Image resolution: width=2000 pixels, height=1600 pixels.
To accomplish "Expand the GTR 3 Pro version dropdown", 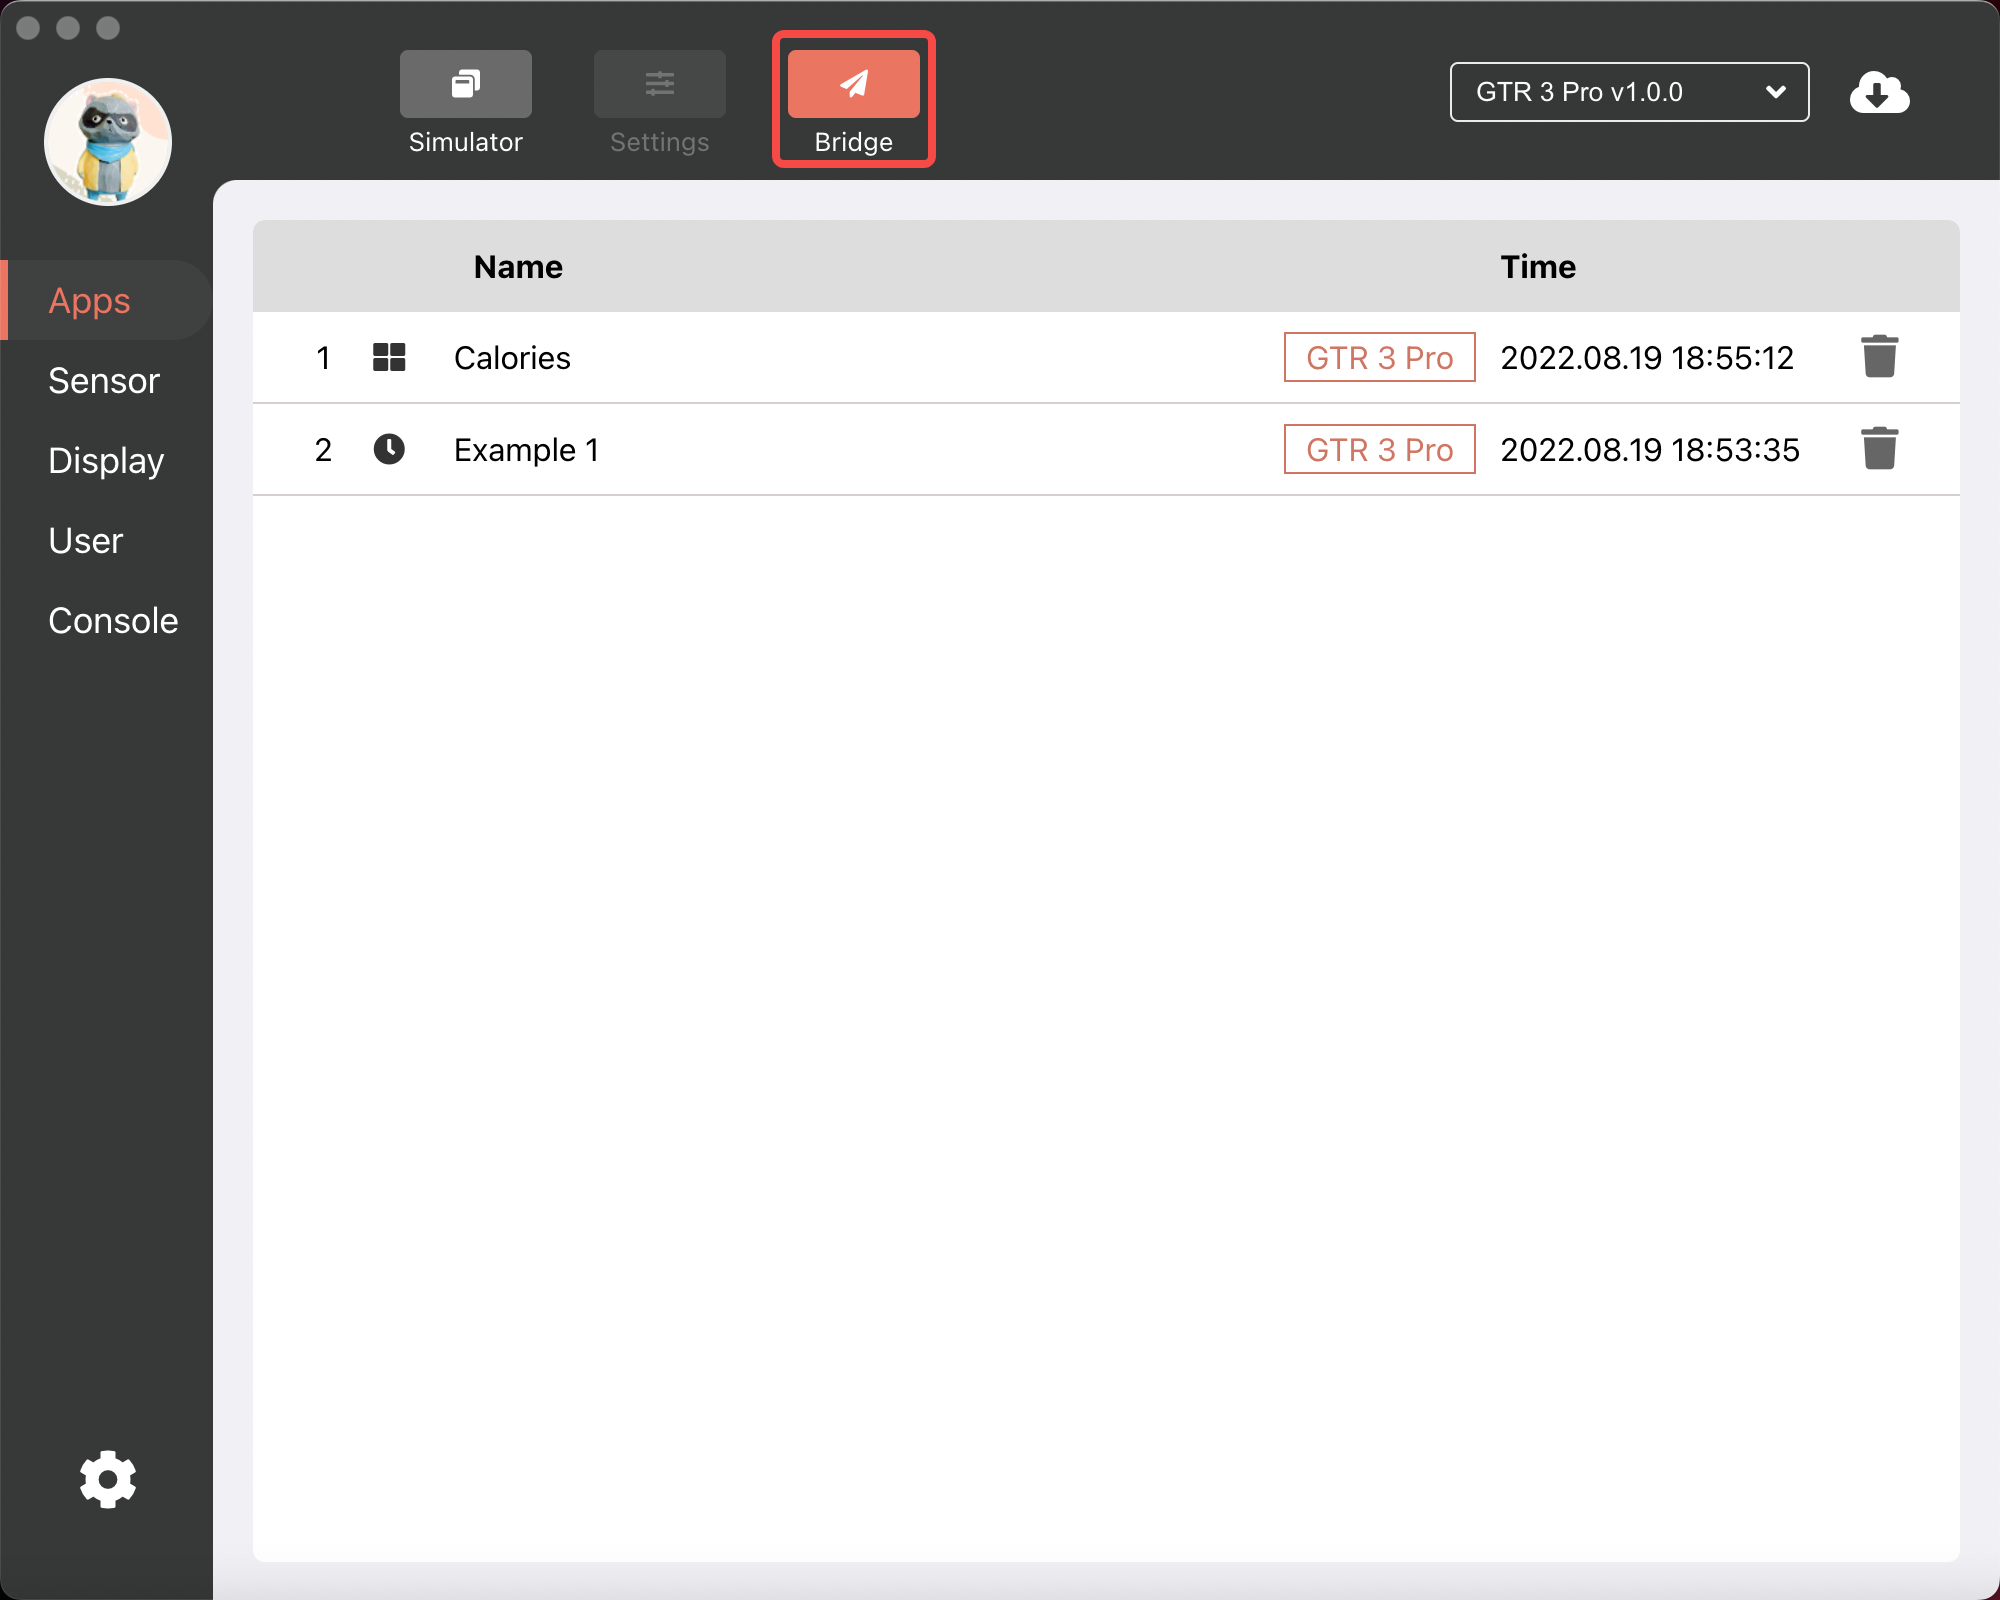I will pos(1776,91).
